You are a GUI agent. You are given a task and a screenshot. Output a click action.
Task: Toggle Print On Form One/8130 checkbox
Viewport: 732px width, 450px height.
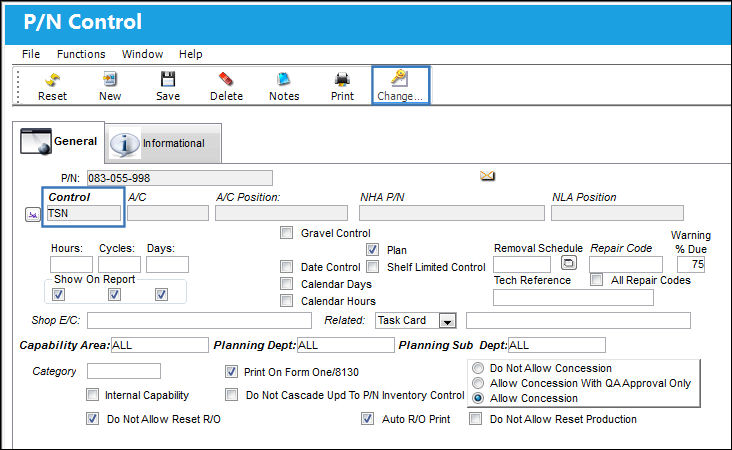[231, 372]
